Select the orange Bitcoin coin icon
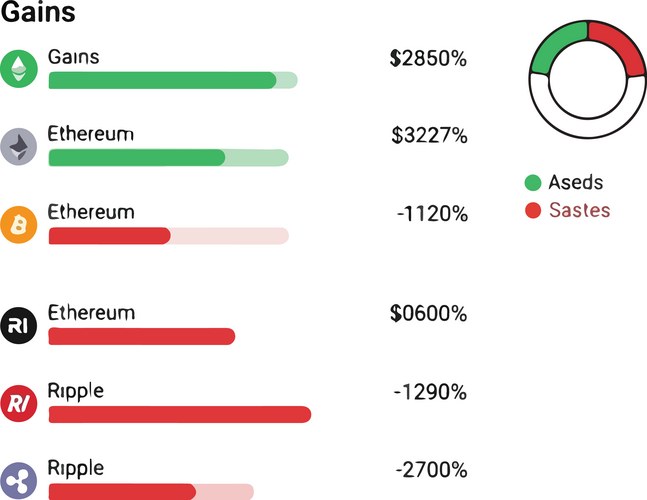The height and width of the screenshot is (500, 647). pyautogui.click(x=18, y=225)
